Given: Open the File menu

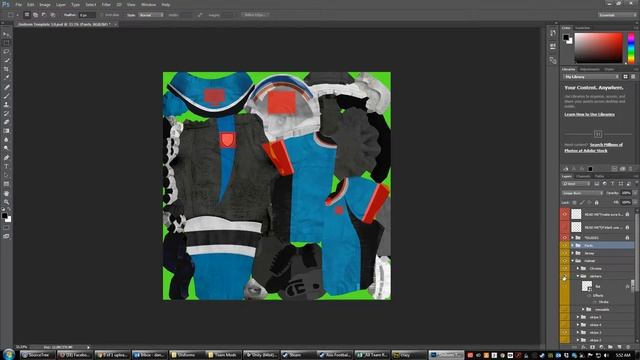Looking at the screenshot, I should click(x=18, y=4).
